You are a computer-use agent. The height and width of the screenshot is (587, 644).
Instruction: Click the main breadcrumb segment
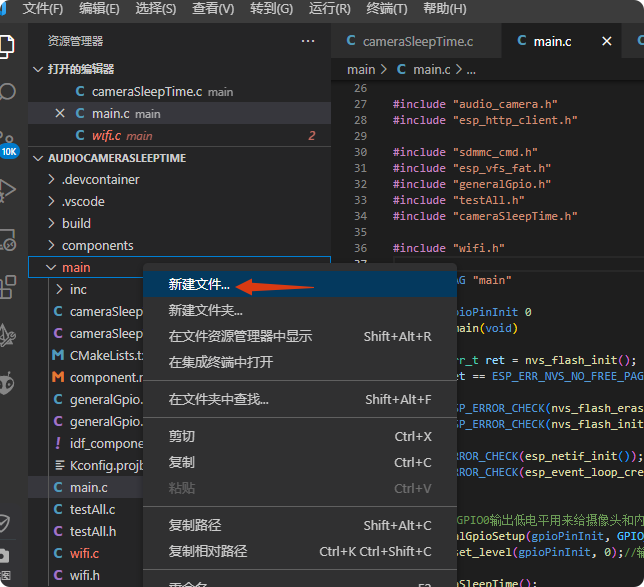(361, 70)
